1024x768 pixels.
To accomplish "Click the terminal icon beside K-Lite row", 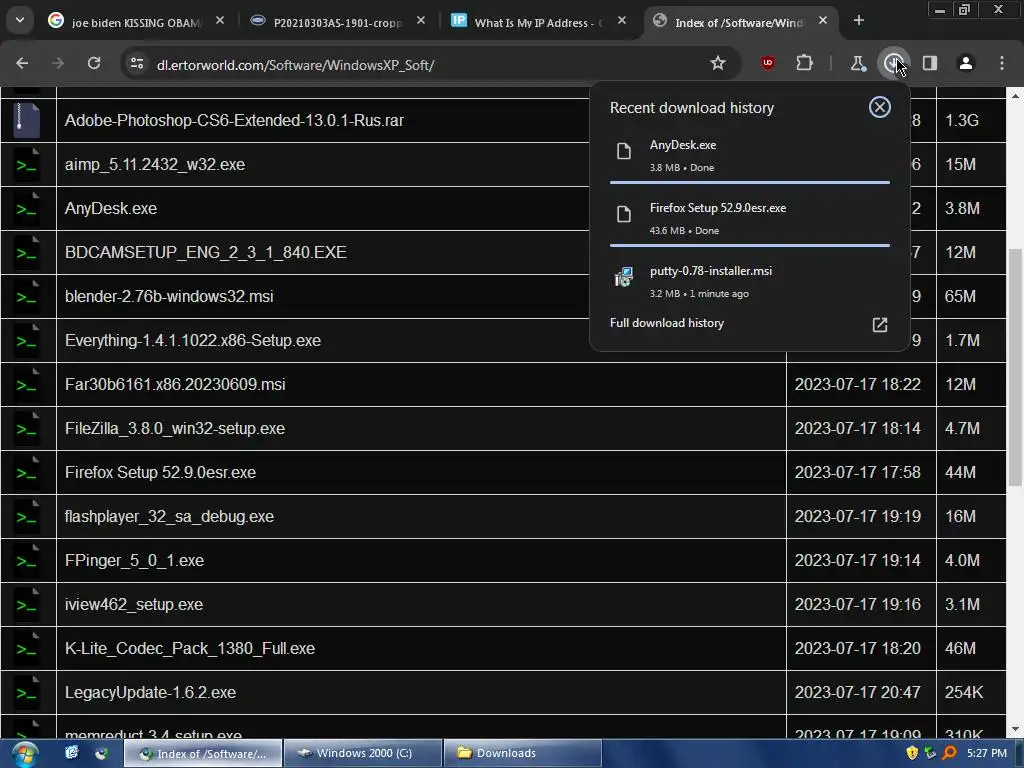I will point(27,648).
